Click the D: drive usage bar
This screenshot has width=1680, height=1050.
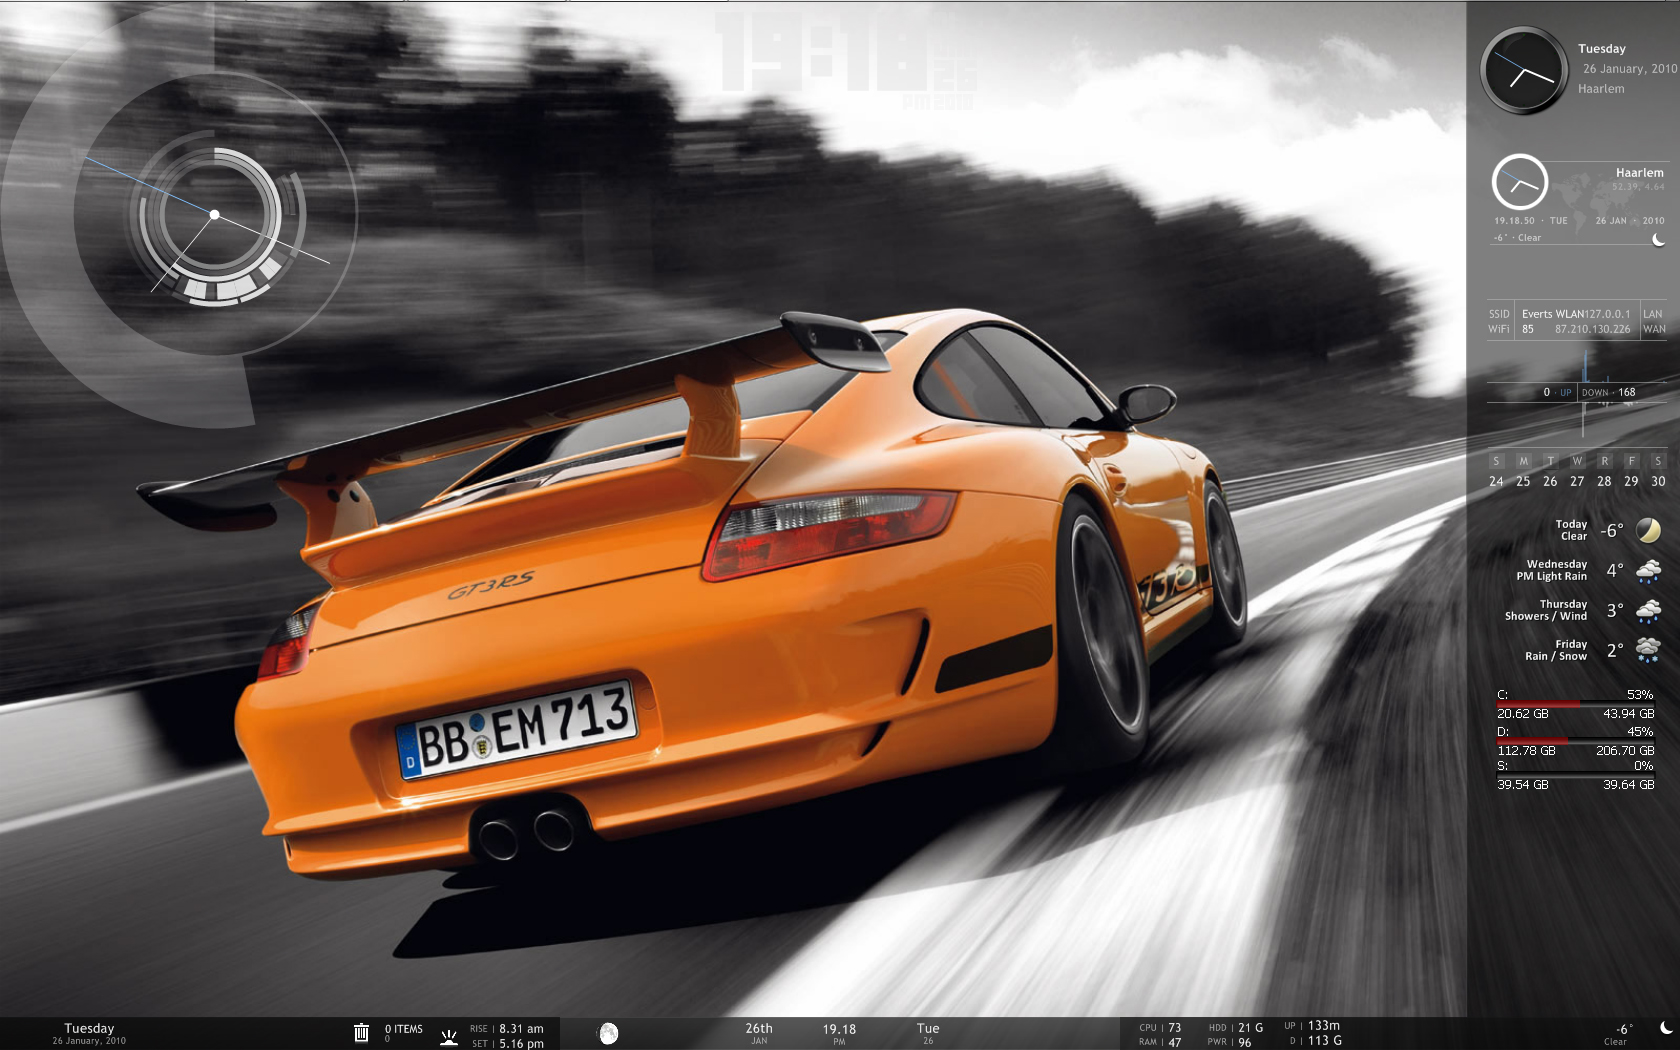pos(1575,741)
